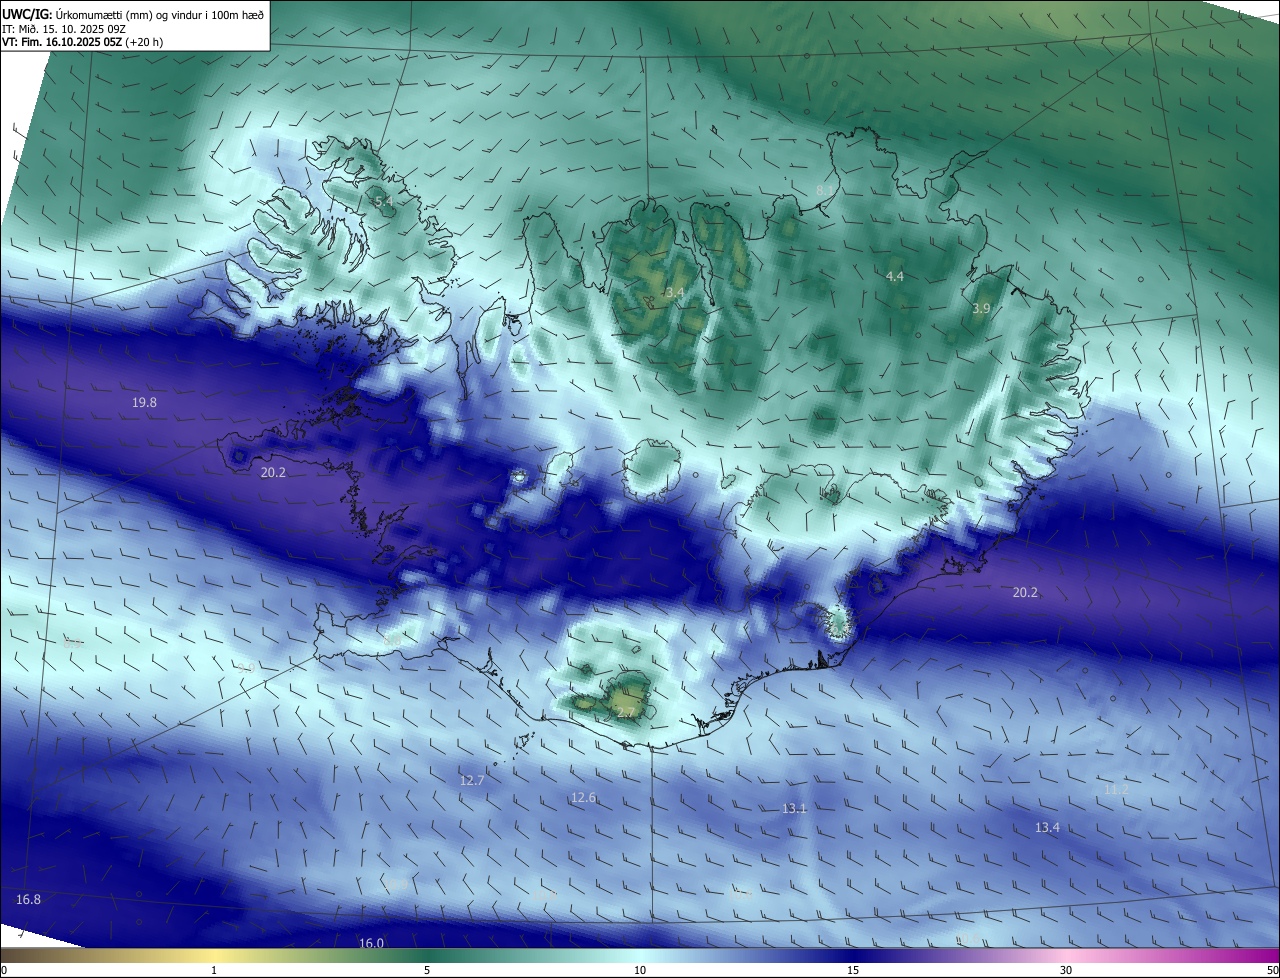
Task: Click the 5.4 value in the Westfjords
Action: coord(383,203)
